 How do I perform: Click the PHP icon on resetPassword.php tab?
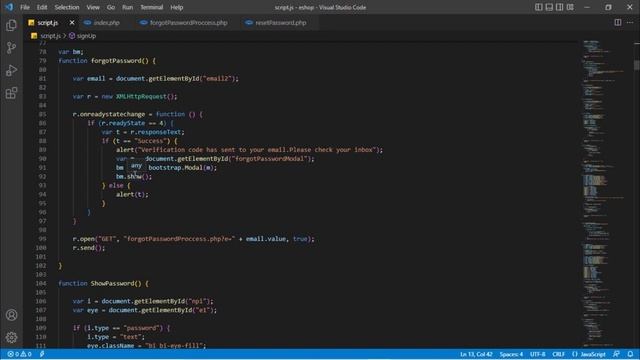pos(249,23)
